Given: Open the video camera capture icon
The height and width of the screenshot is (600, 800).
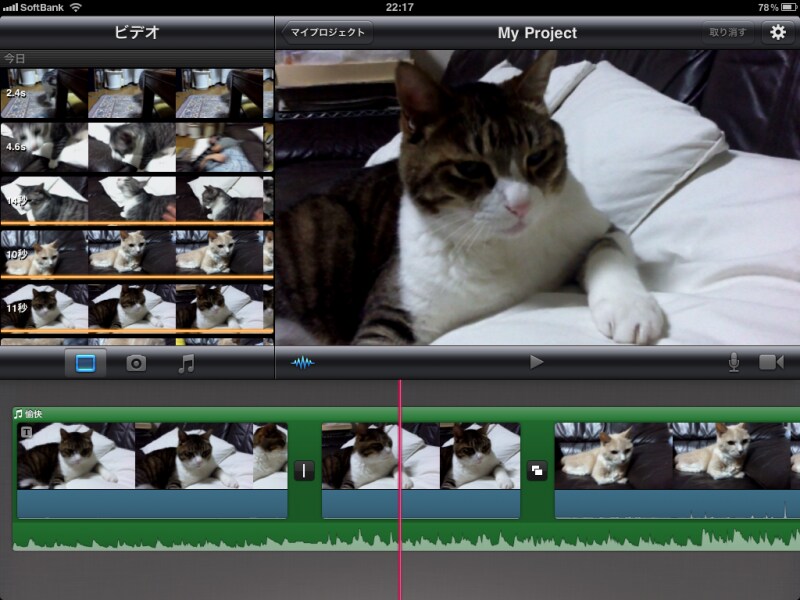Looking at the screenshot, I should [x=771, y=362].
